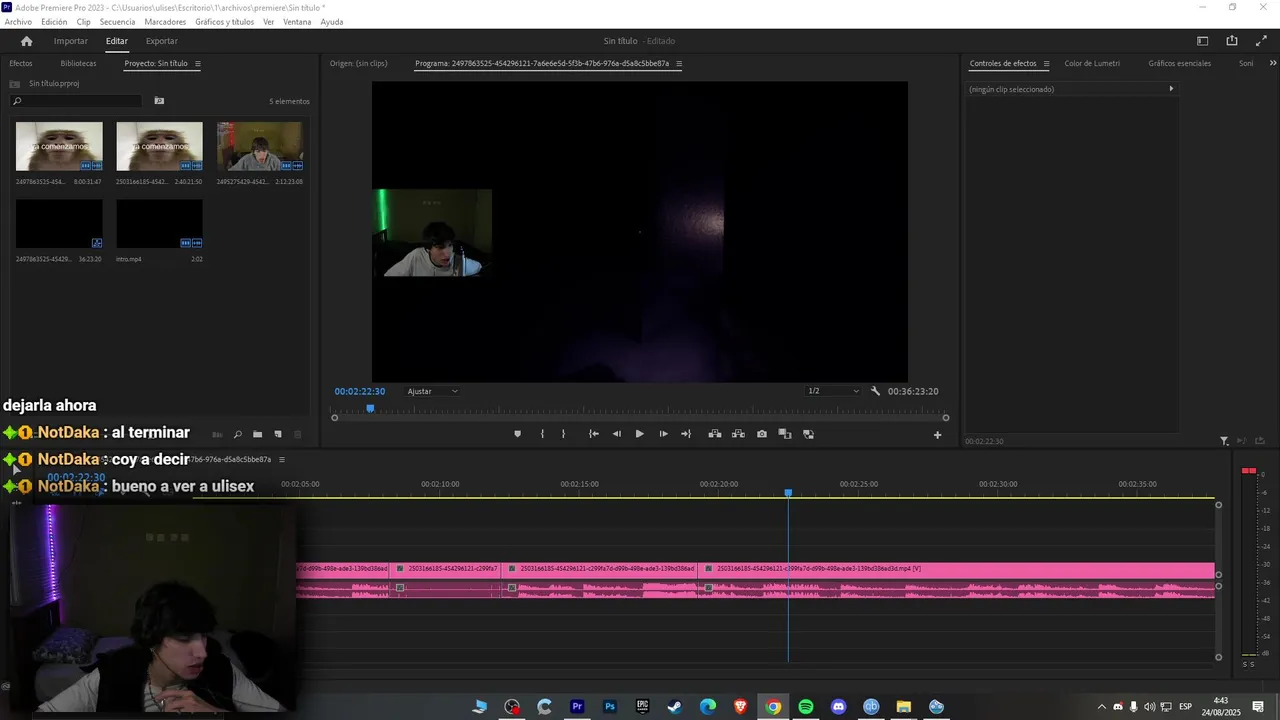1280x720 pixels.
Task: Click the Lift button
Action: pyautogui.click(x=714, y=434)
